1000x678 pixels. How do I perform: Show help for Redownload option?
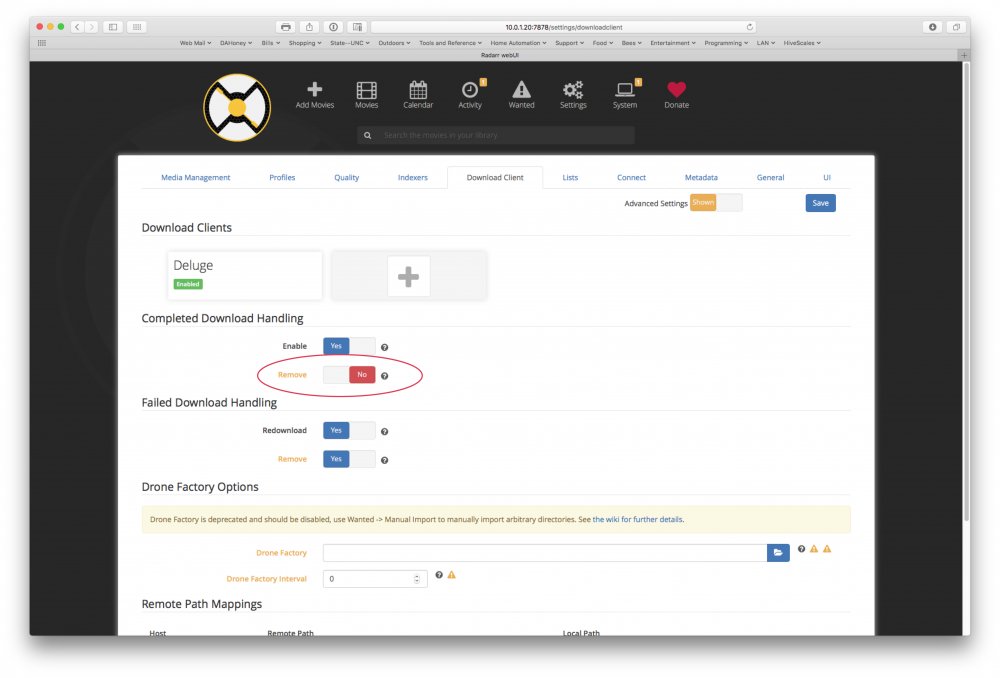click(385, 432)
